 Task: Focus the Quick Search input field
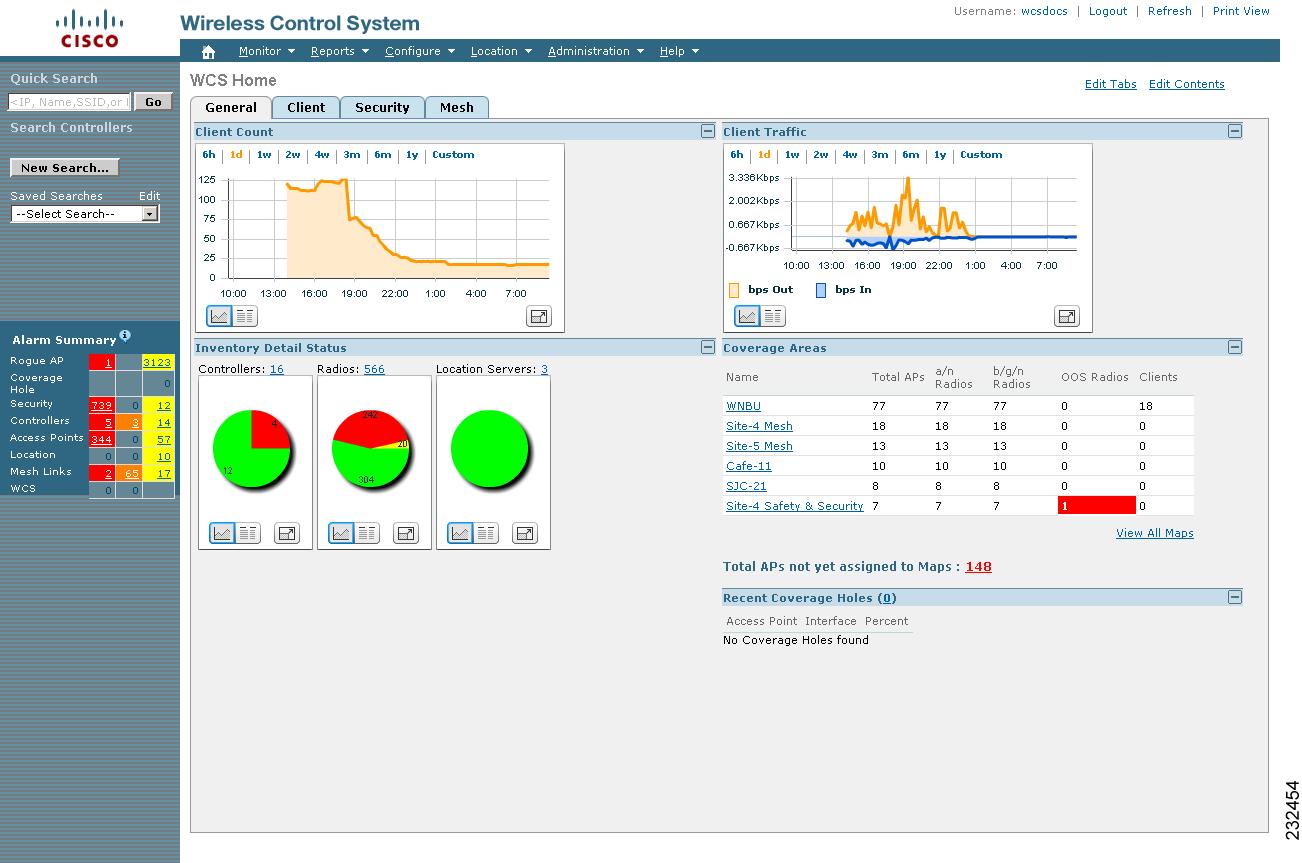coord(69,101)
